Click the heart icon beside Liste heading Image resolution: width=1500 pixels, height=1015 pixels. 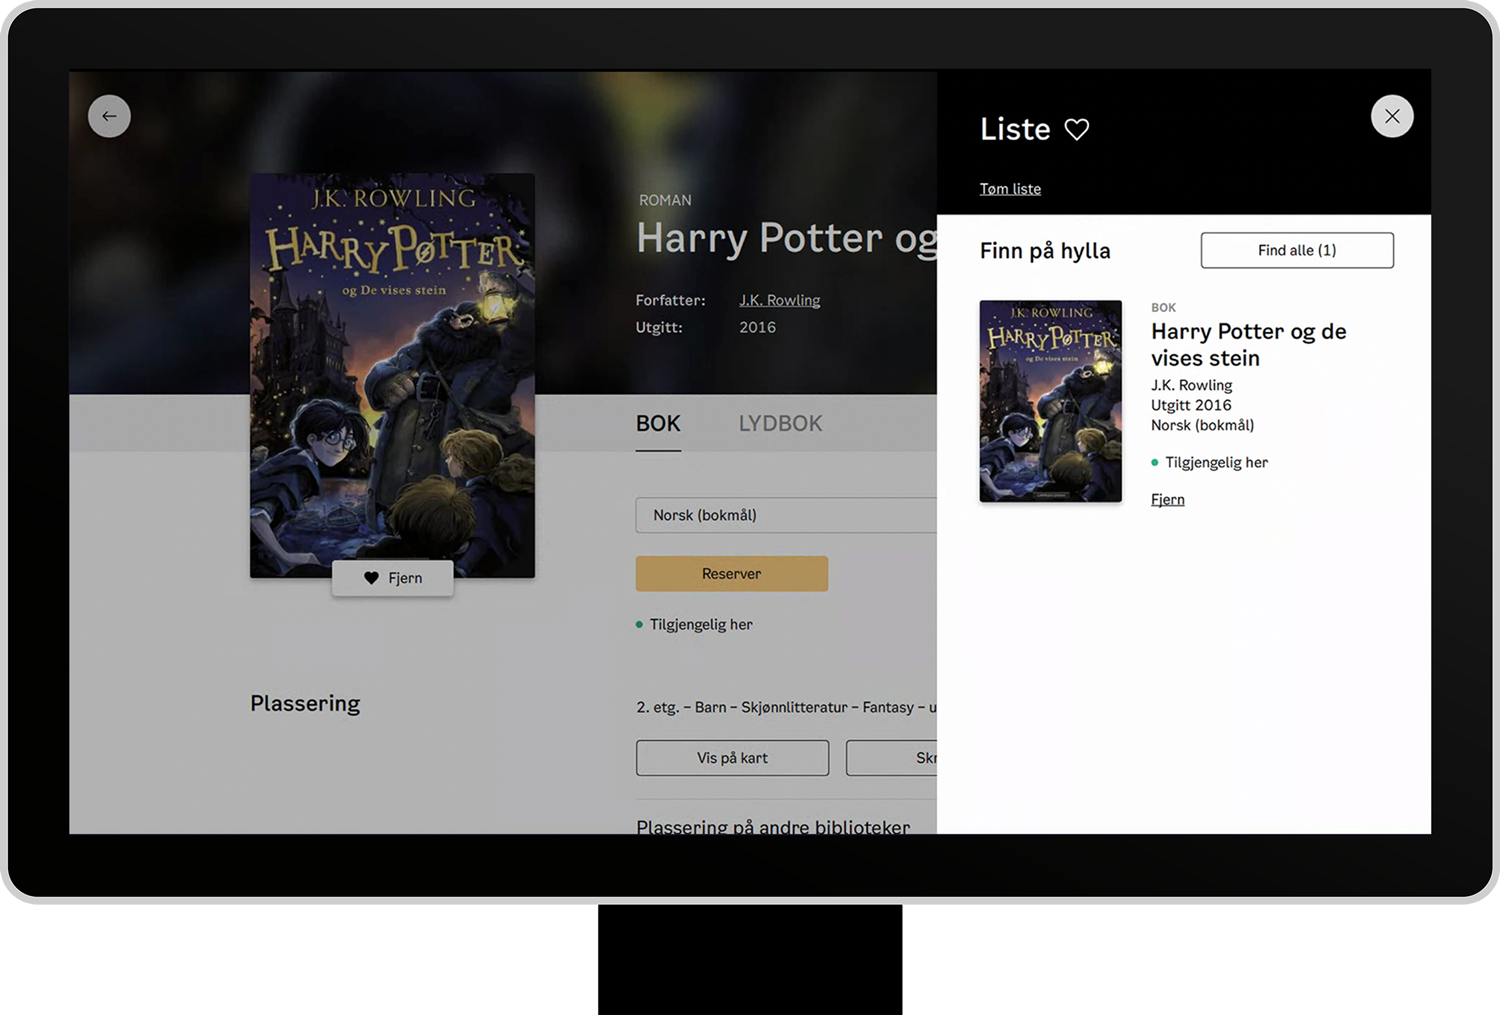pos(1076,130)
